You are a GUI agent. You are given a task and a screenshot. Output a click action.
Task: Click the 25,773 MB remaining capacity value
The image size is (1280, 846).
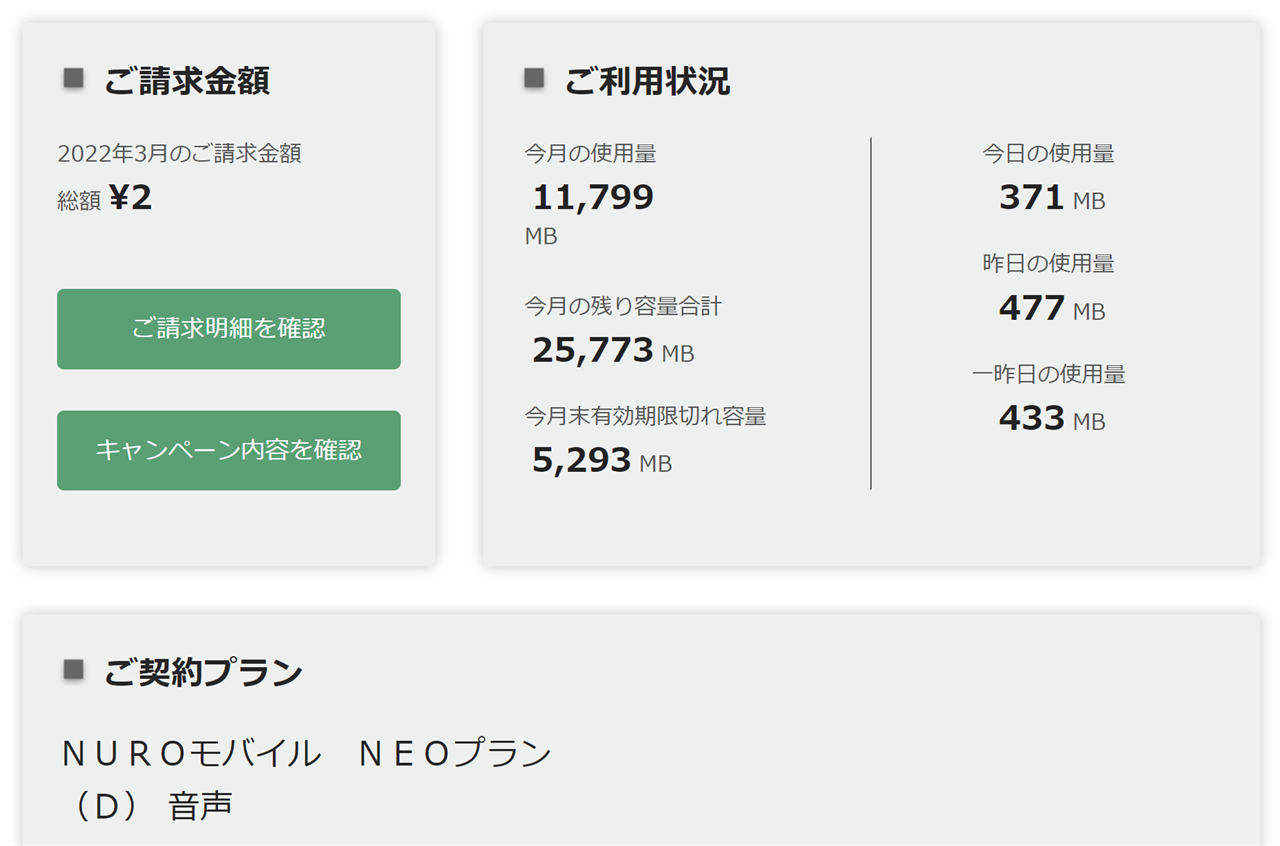click(x=612, y=350)
